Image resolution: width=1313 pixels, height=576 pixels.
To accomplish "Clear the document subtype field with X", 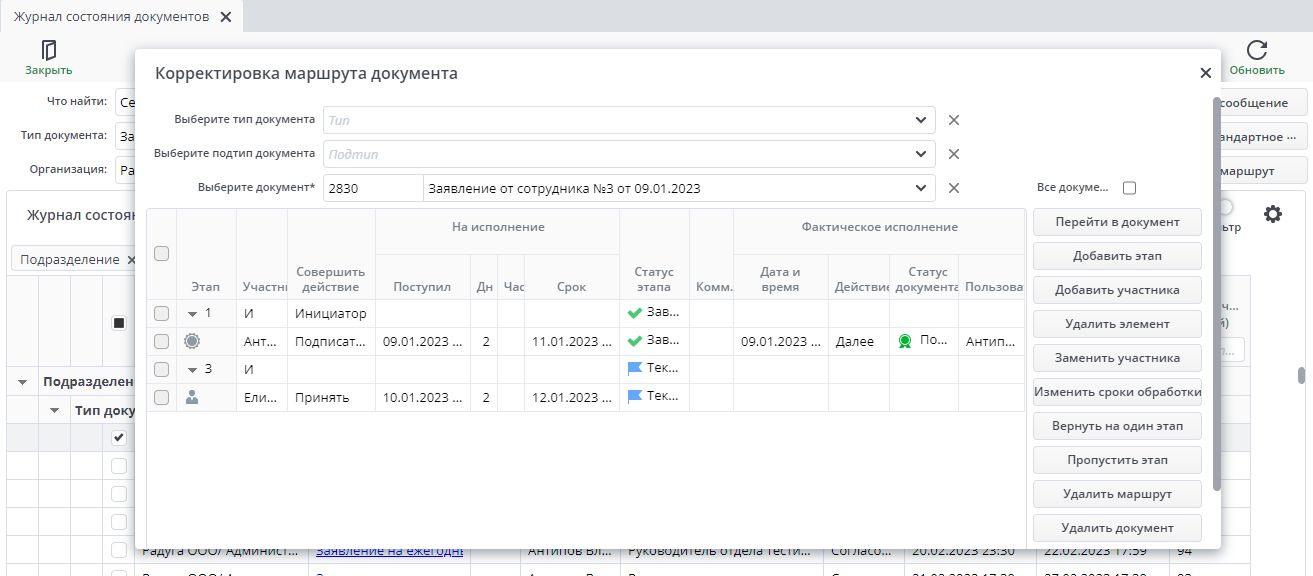I will [953, 154].
